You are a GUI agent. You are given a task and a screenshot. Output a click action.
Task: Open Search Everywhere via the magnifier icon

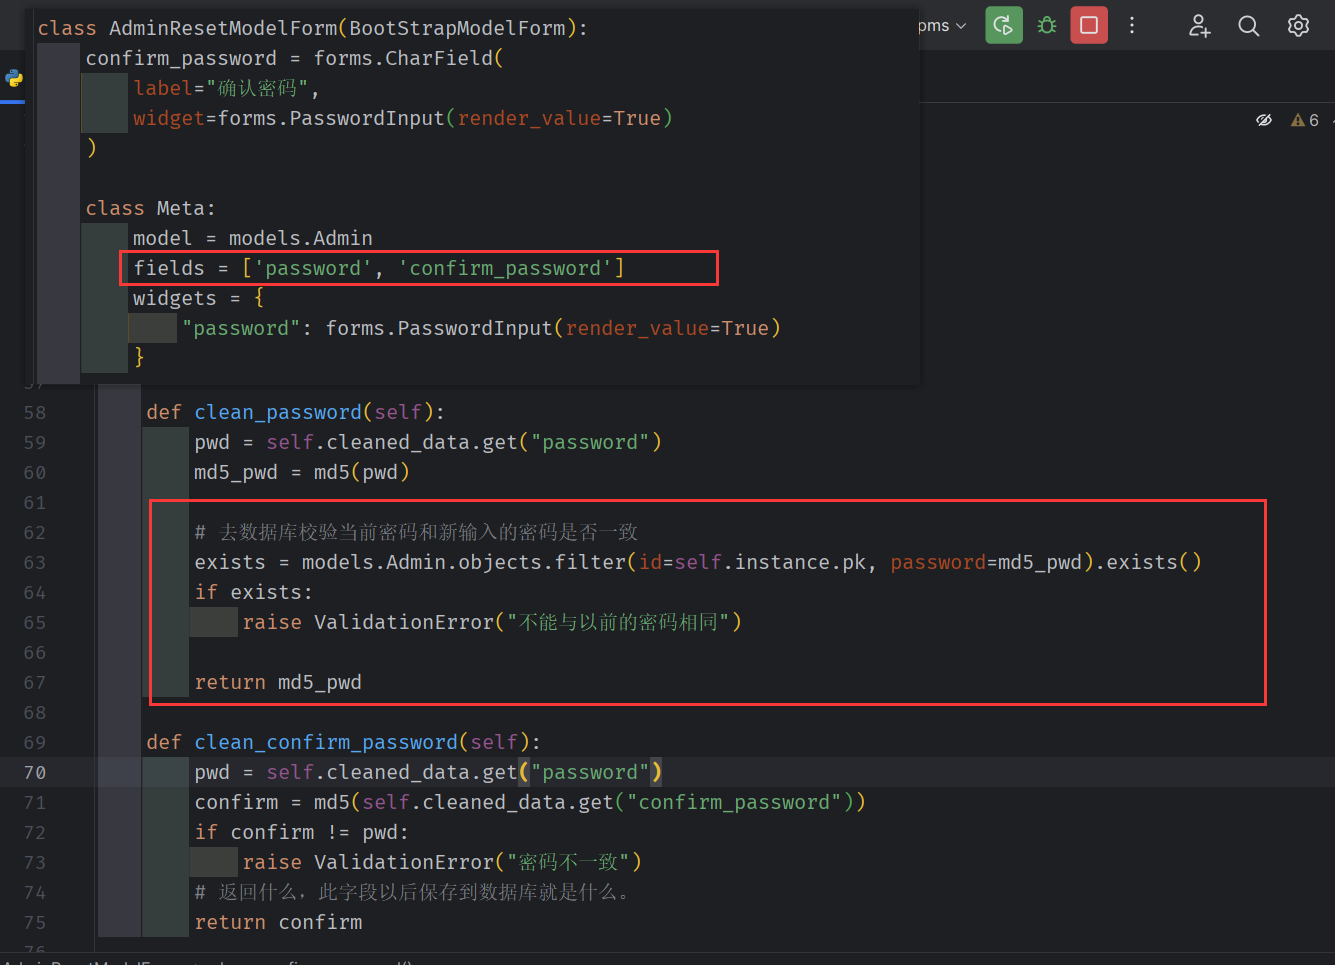tap(1248, 26)
